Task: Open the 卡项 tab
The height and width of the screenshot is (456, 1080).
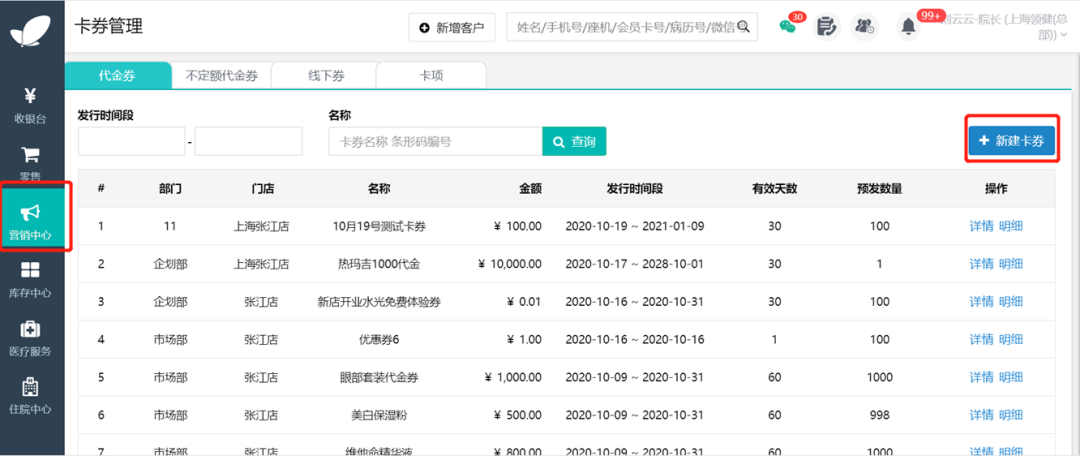Action: click(x=431, y=76)
